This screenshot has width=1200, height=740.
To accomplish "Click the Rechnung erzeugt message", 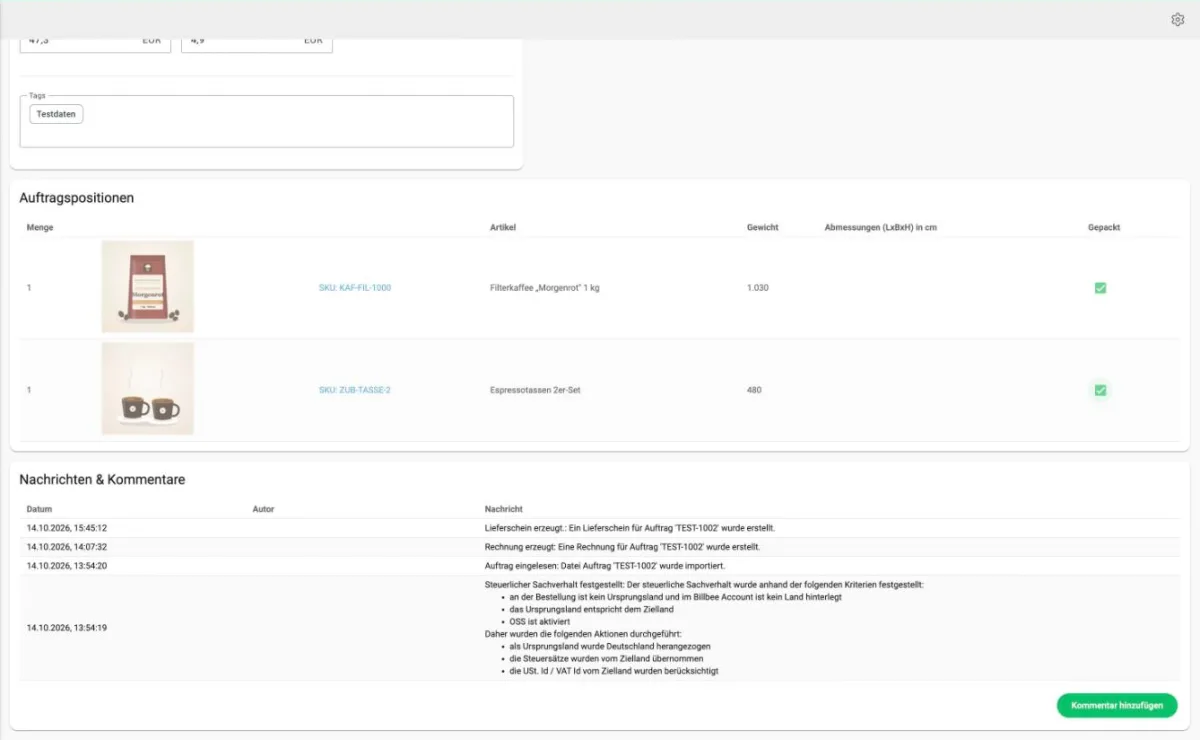I will pos(622,547).
